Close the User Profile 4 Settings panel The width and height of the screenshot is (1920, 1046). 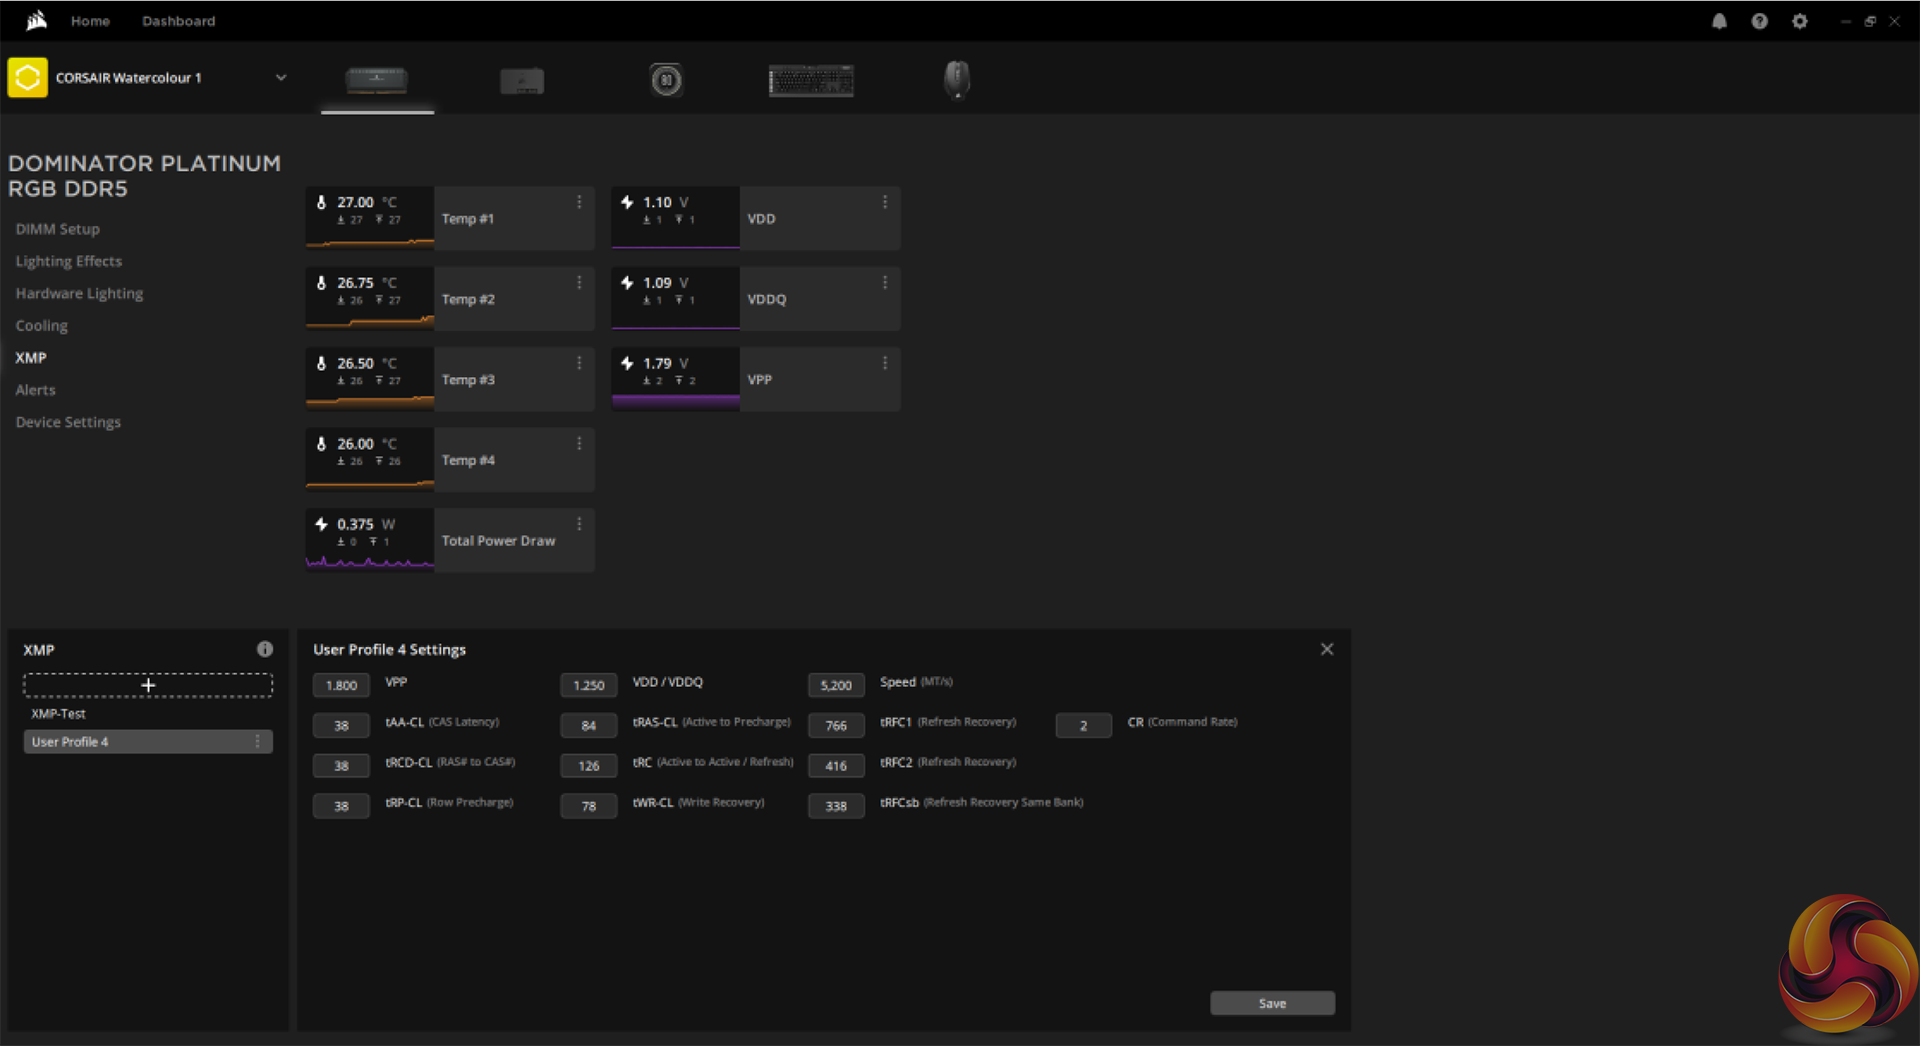pyautogui.click(x=1327, y=649)
